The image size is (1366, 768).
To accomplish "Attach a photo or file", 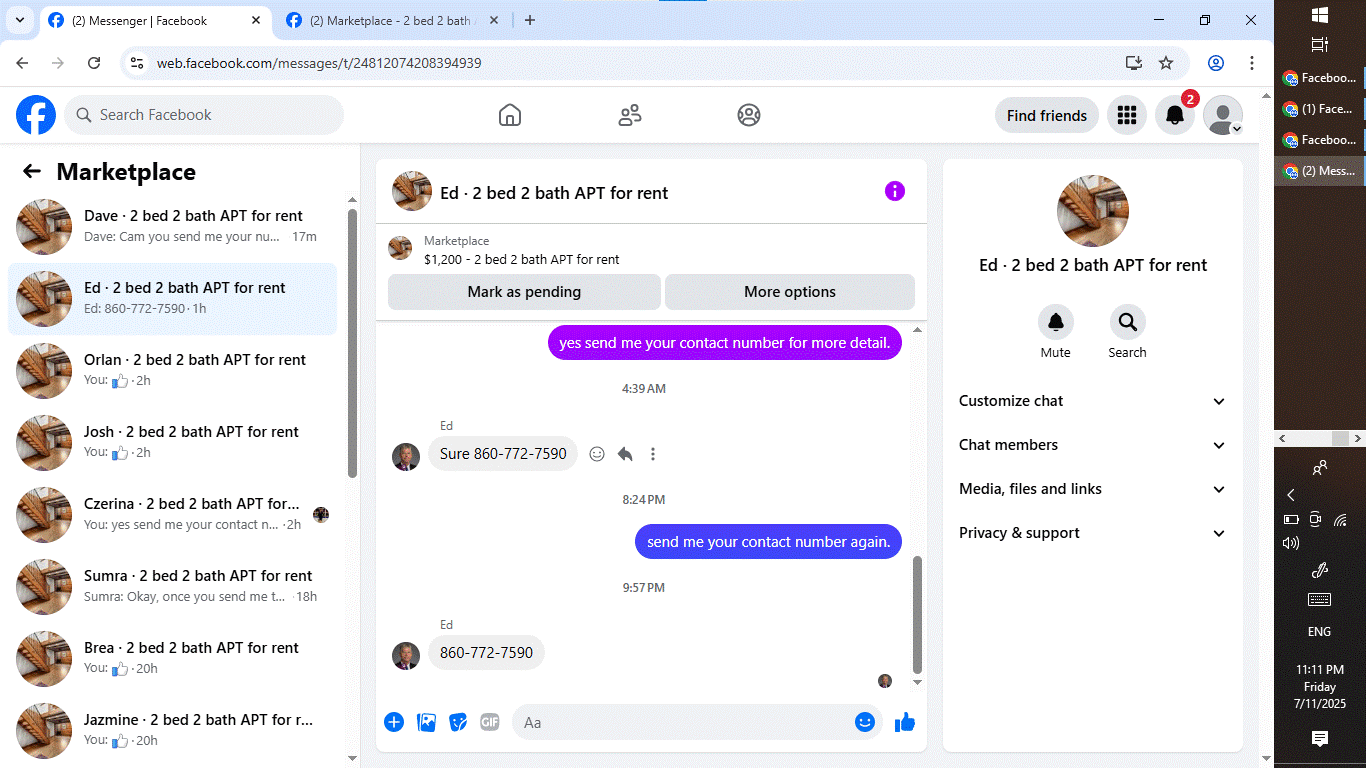I will click(427, 722).
